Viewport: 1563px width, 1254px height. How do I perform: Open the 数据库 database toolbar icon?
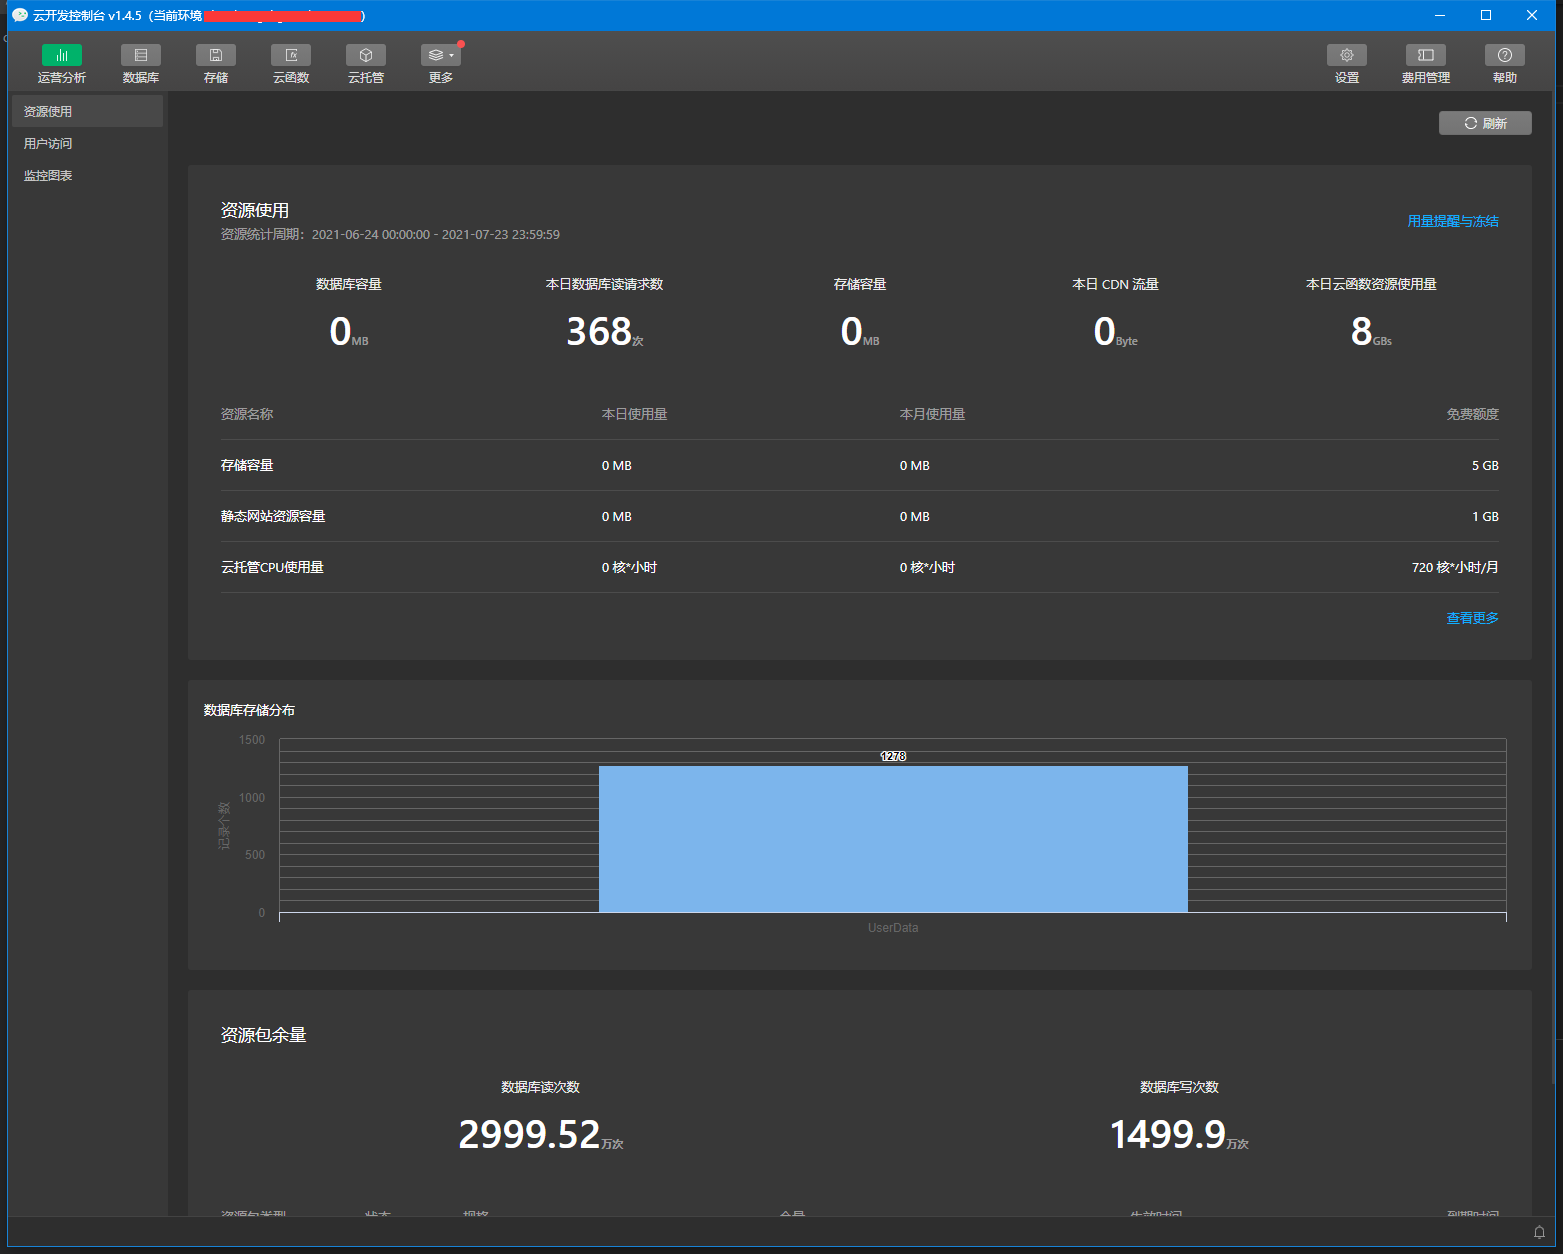141,63
